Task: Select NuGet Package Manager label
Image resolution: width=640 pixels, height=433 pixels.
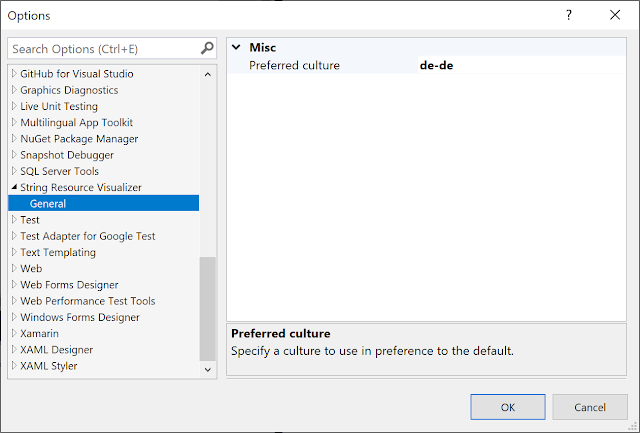Action: (79, 139)
